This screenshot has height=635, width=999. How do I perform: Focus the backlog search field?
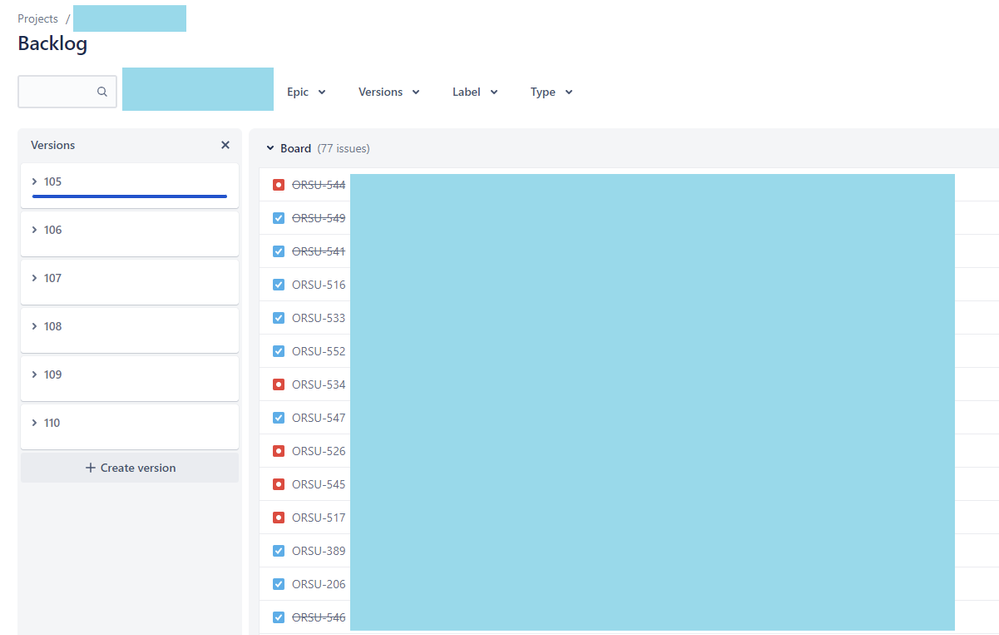67,92
